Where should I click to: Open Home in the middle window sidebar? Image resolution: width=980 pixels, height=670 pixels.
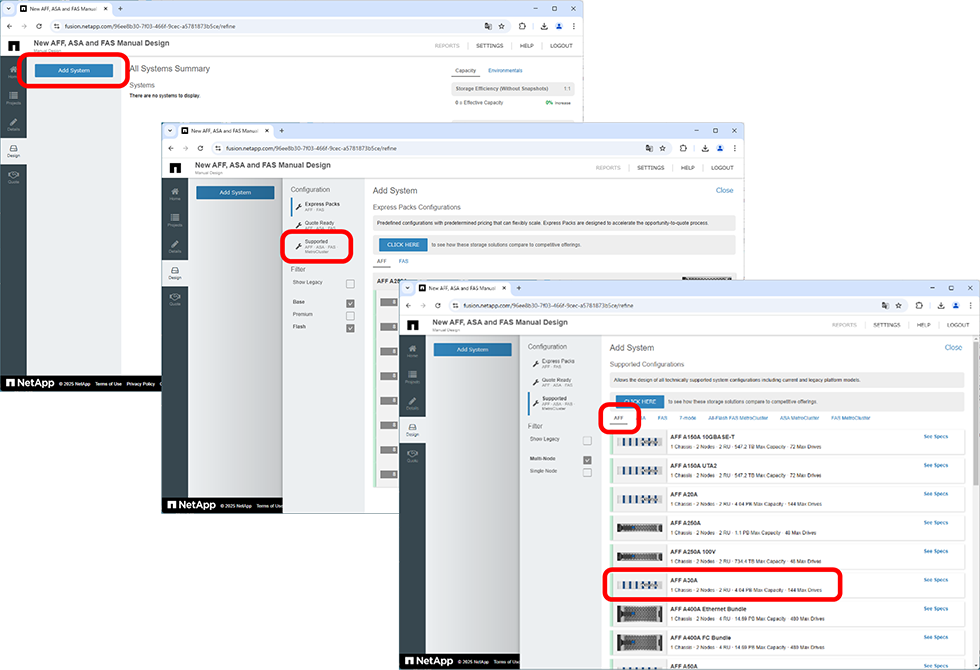click(x=175, y=194)
